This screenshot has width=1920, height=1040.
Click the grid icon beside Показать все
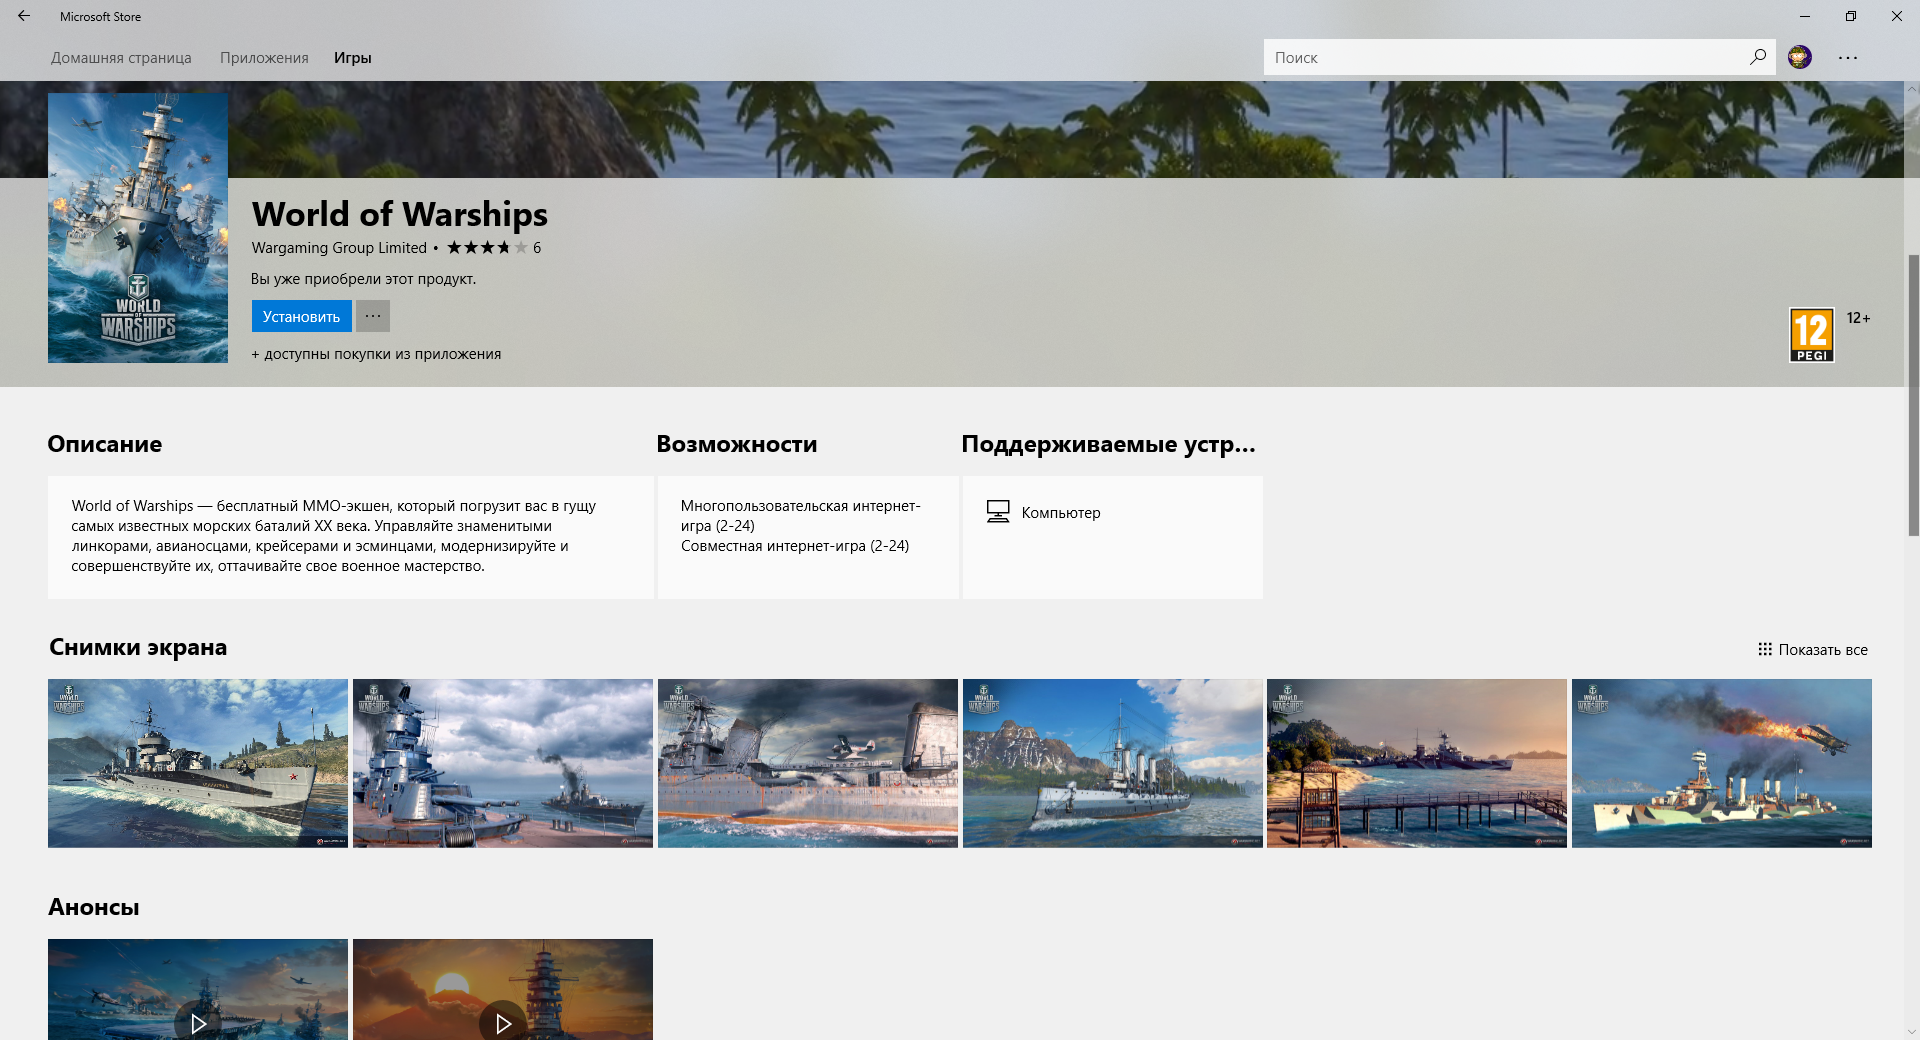click(1765, 649)
